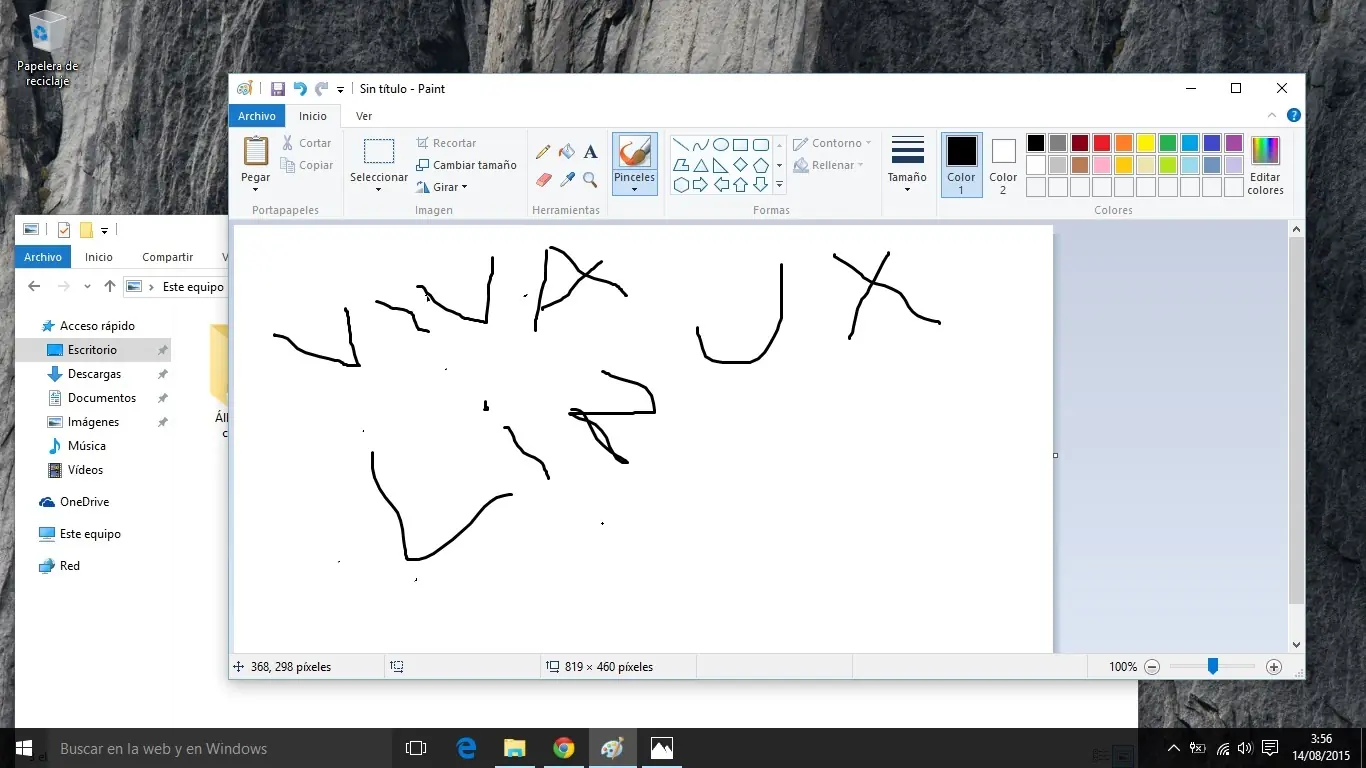Select the Pencil tool
This screenshot has height=768, width=1366.
point(543,152)
